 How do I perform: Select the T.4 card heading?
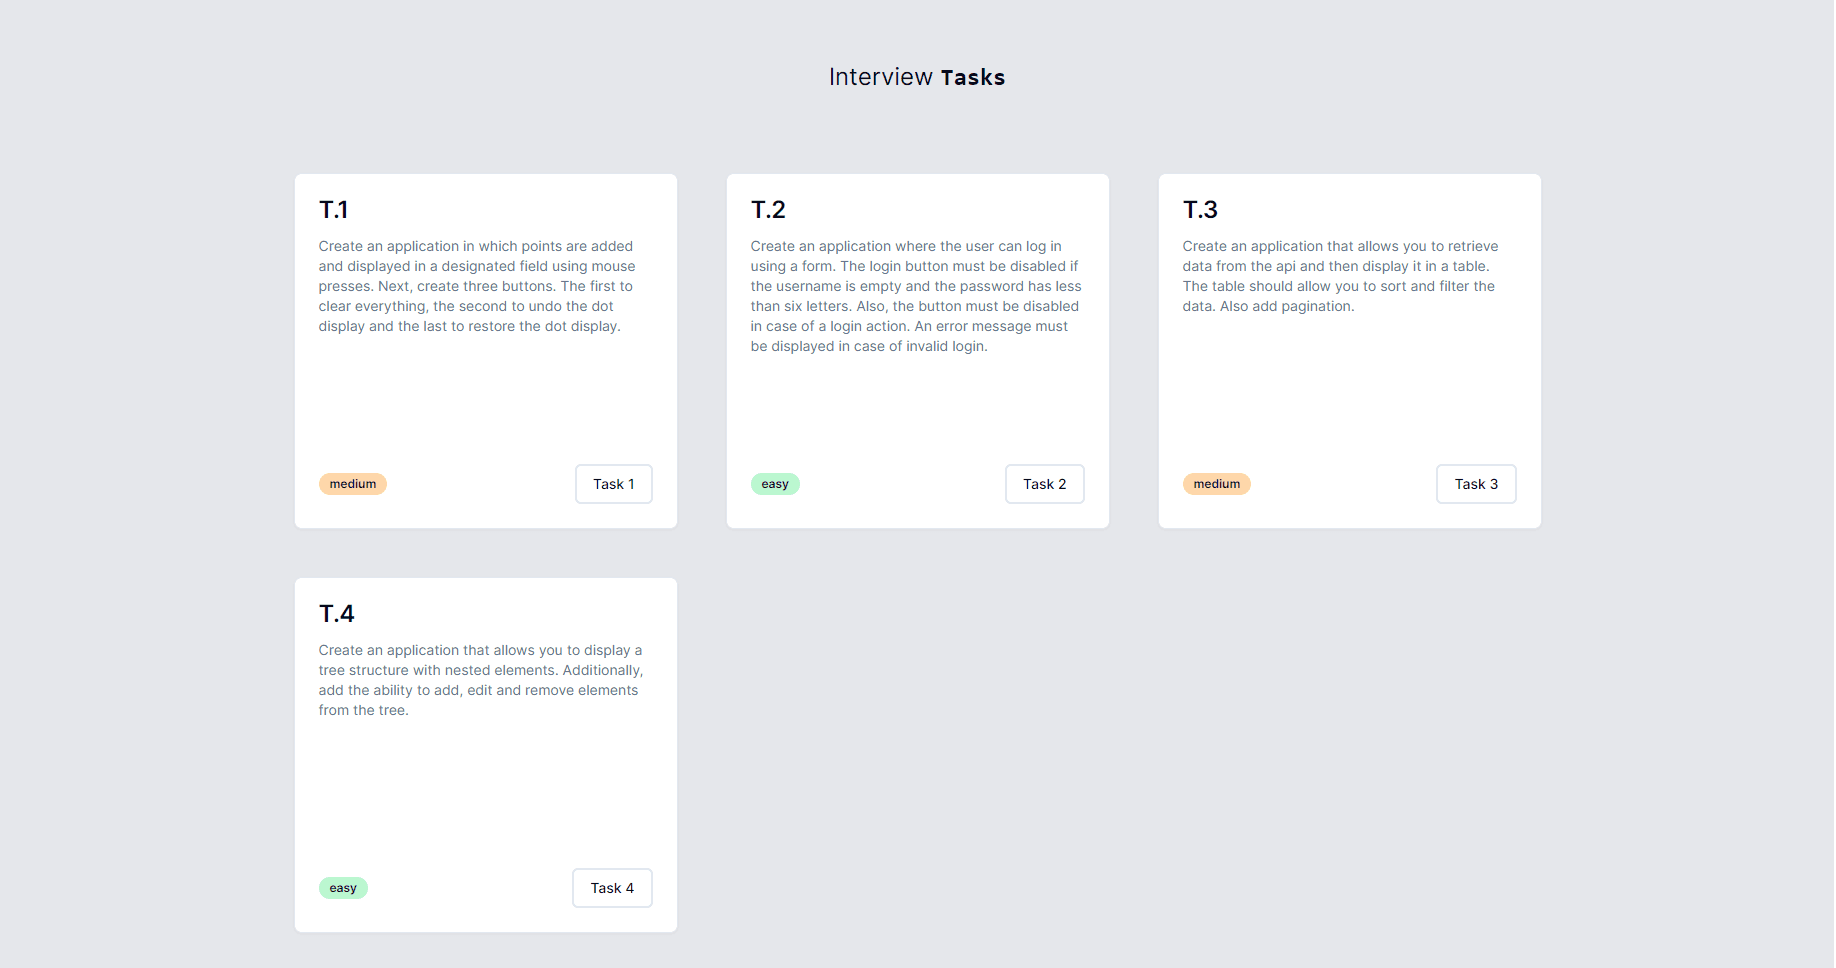tap(337, 614)
